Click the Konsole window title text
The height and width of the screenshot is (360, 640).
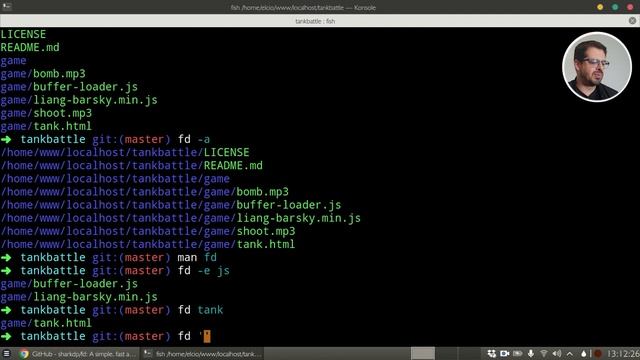pos(303,7)
